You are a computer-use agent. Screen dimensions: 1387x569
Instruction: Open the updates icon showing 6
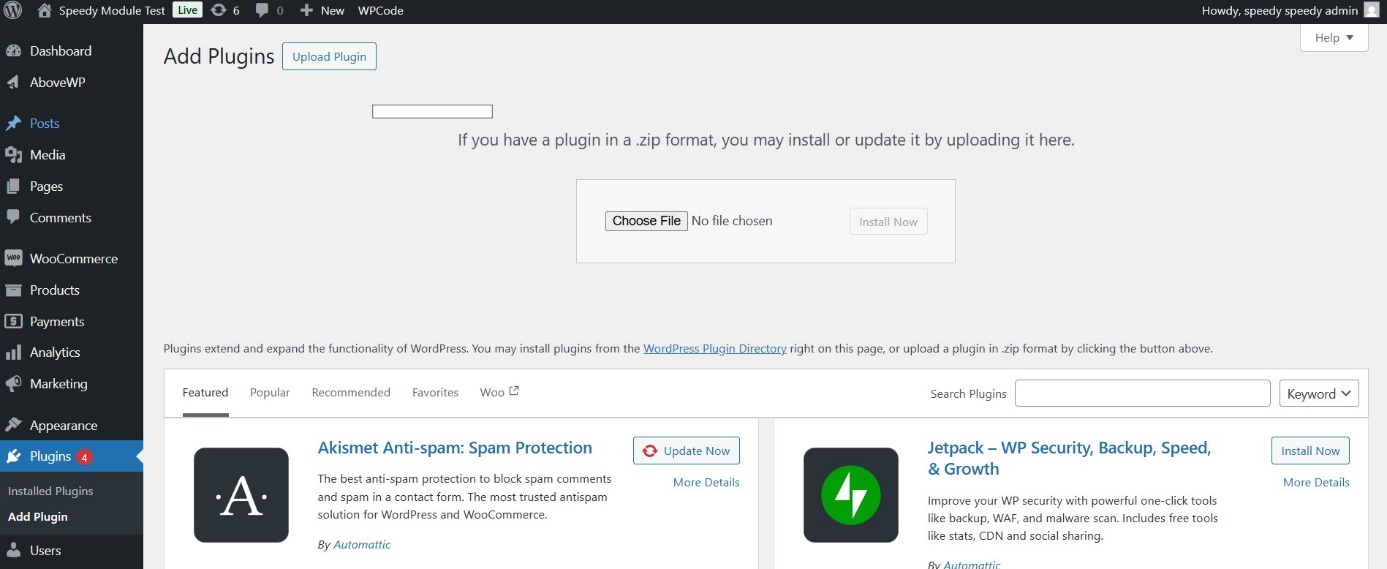click(218, 10)
